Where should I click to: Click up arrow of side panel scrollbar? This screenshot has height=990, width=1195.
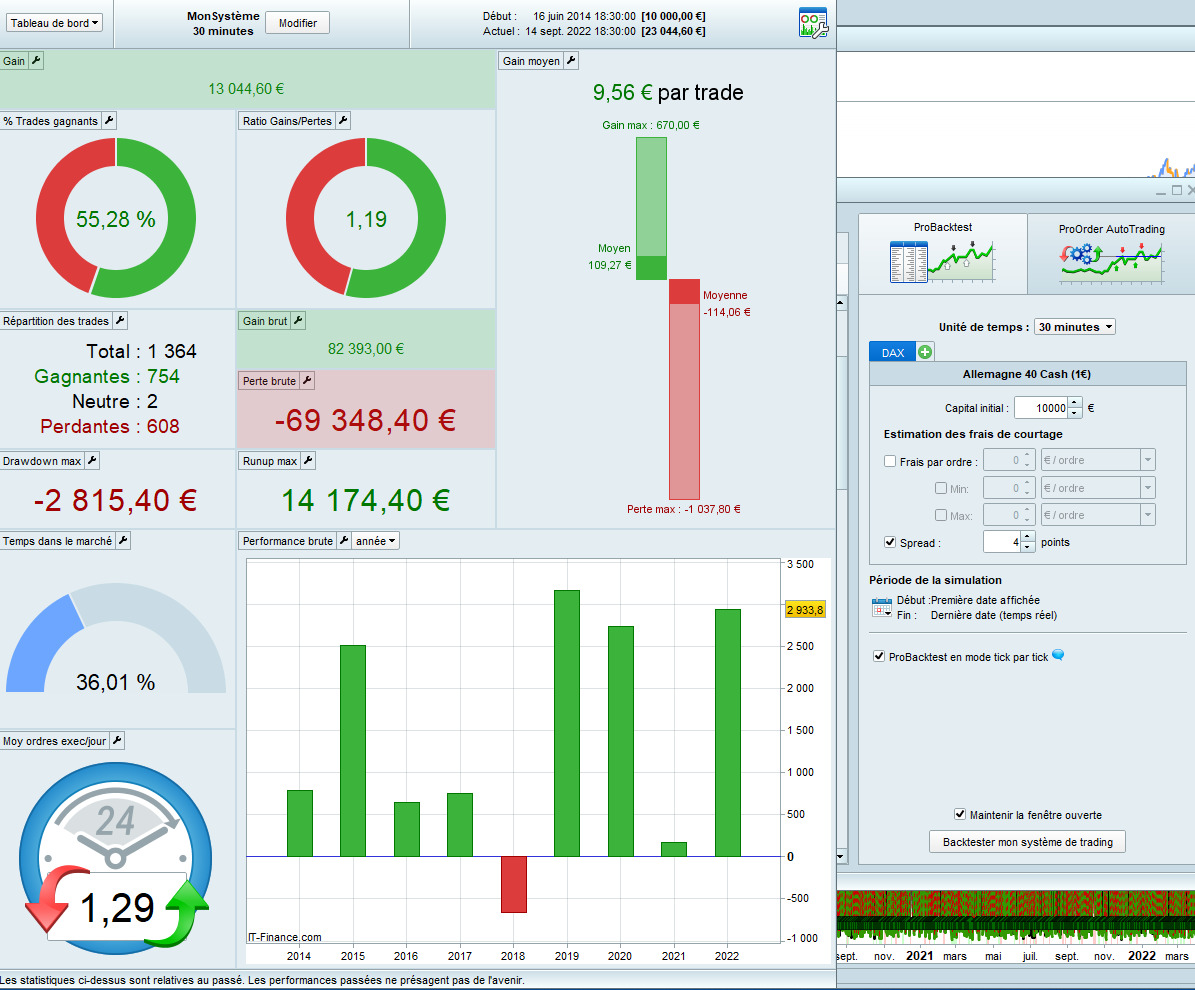(841, 303)
